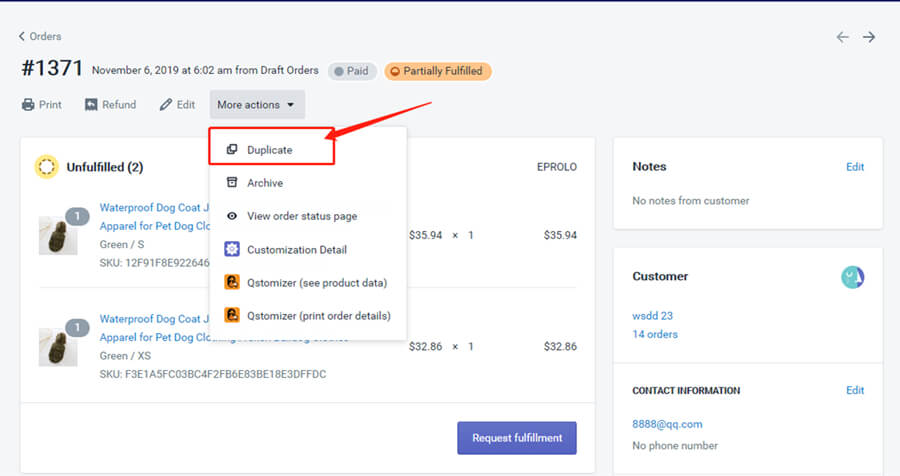Click the $32.86 line total
Image resolution: width=900 pixels, height=476 pixels.
(560, 346)
